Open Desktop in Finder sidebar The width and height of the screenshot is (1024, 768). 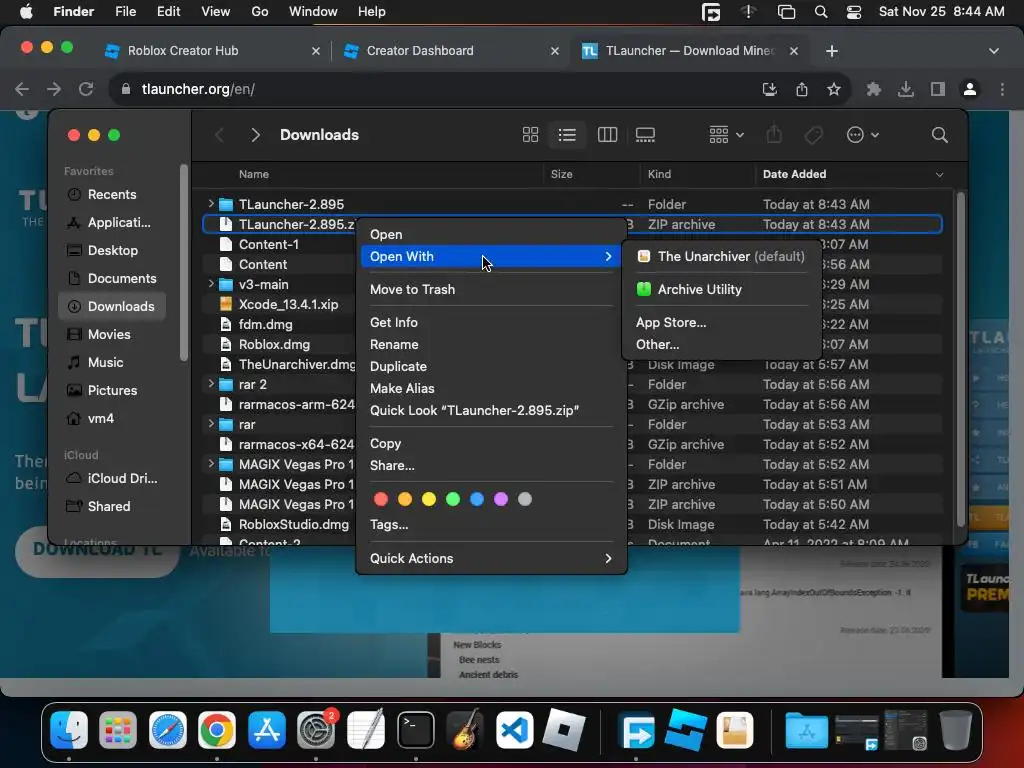click(112, 251)
